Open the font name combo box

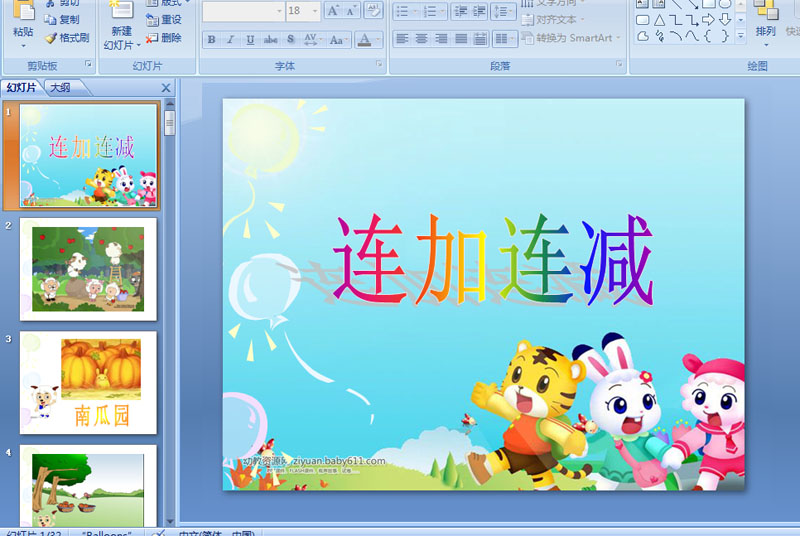[x=243, y=11]
